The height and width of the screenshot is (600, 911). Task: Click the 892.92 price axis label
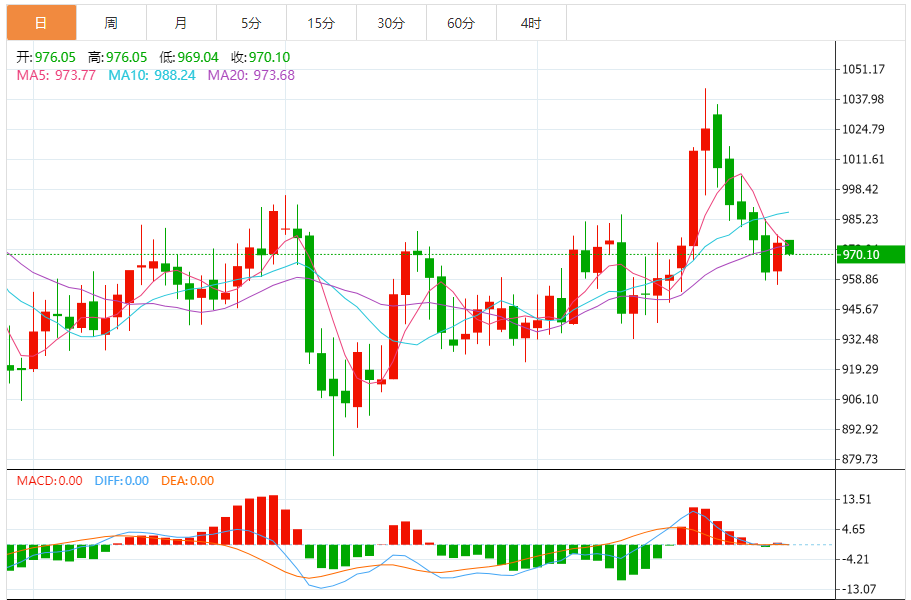(x=860, y=429)
